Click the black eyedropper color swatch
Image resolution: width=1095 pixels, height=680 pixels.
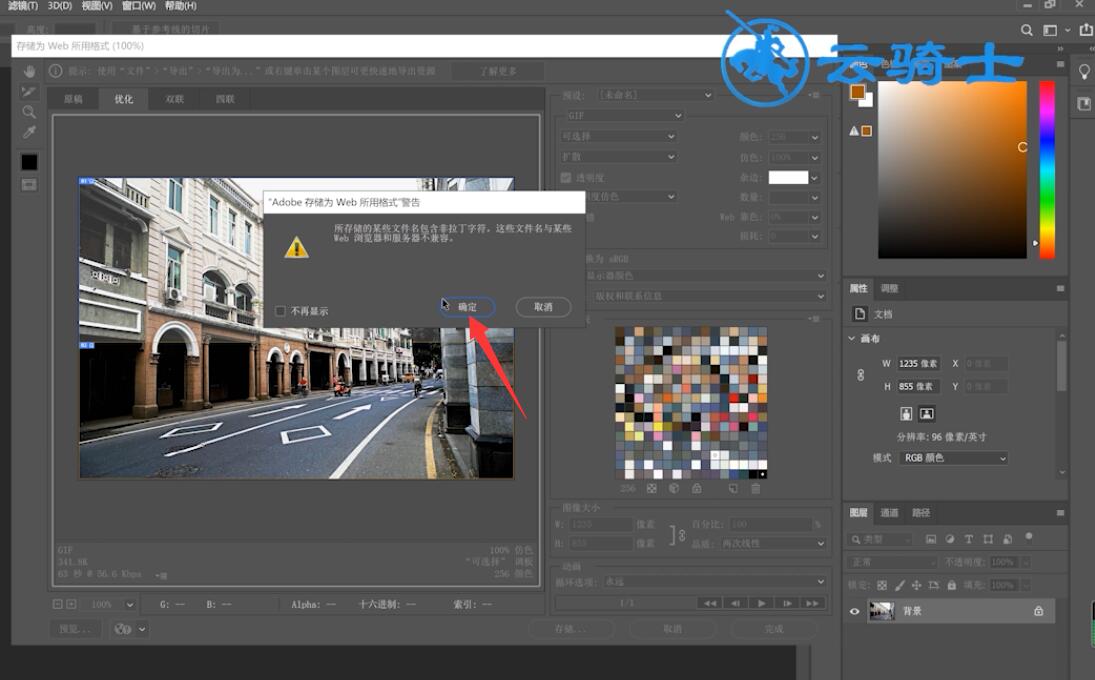coord(29,162)
